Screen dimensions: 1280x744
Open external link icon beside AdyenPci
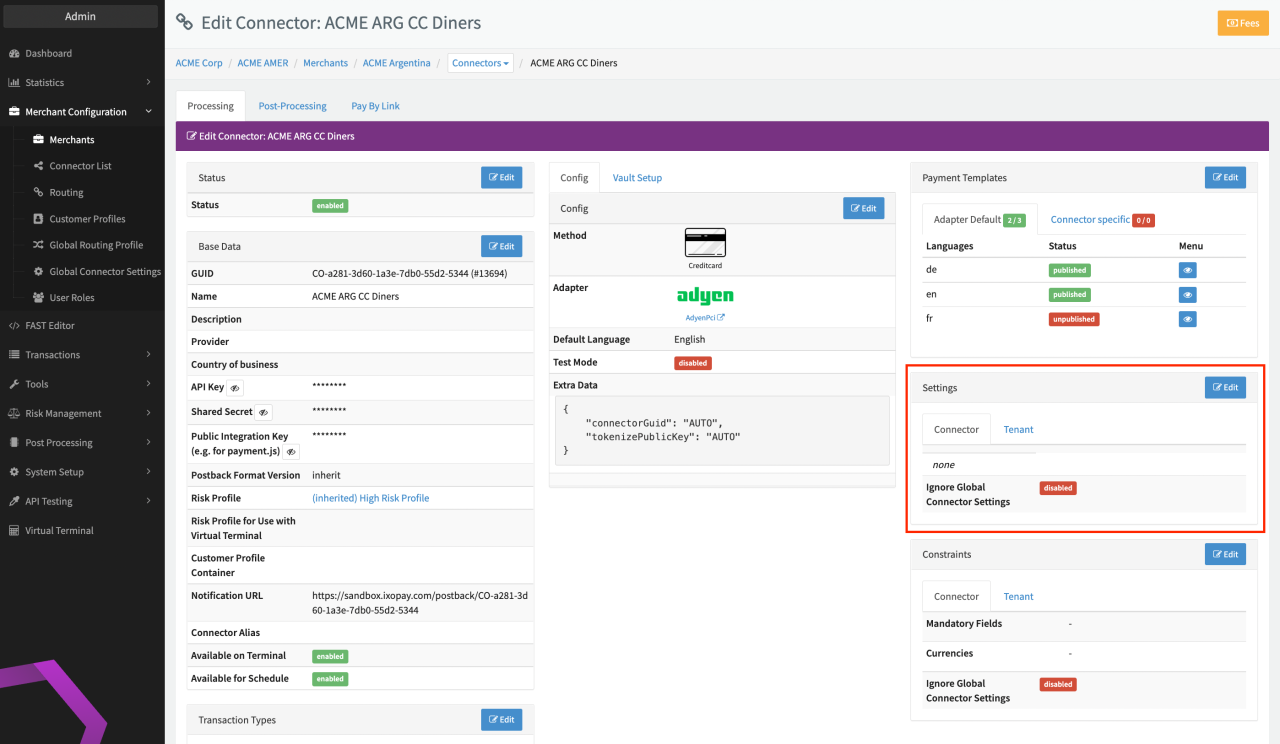721,317
